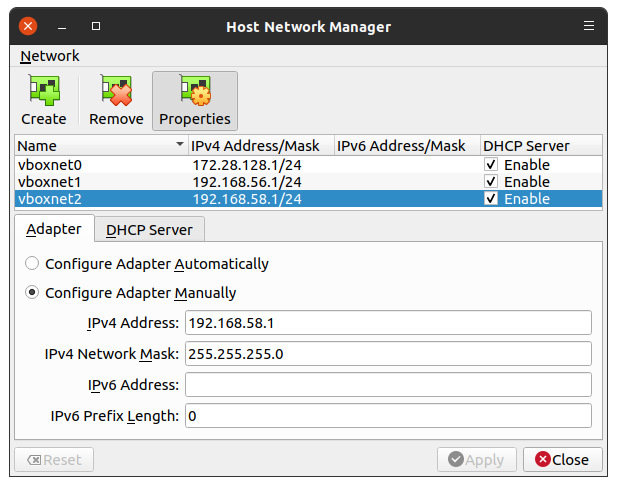Toggle the Properties toolbar icon
Image resolution: width=617 pixels, height=486 pixels.
point(194,92)
